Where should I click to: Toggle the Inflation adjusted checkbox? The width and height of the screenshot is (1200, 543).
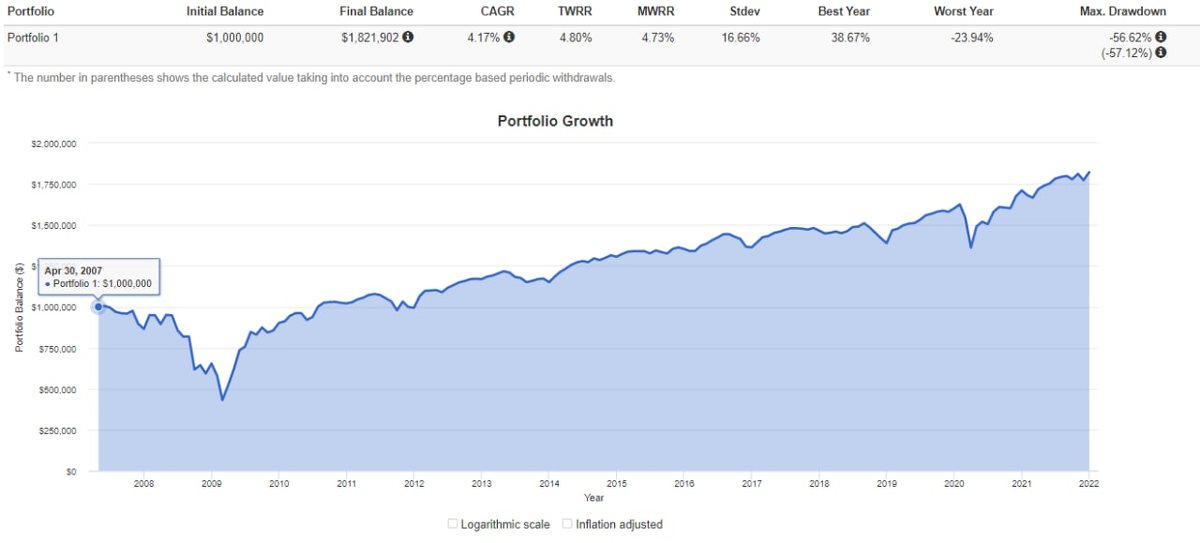(567, 524)
